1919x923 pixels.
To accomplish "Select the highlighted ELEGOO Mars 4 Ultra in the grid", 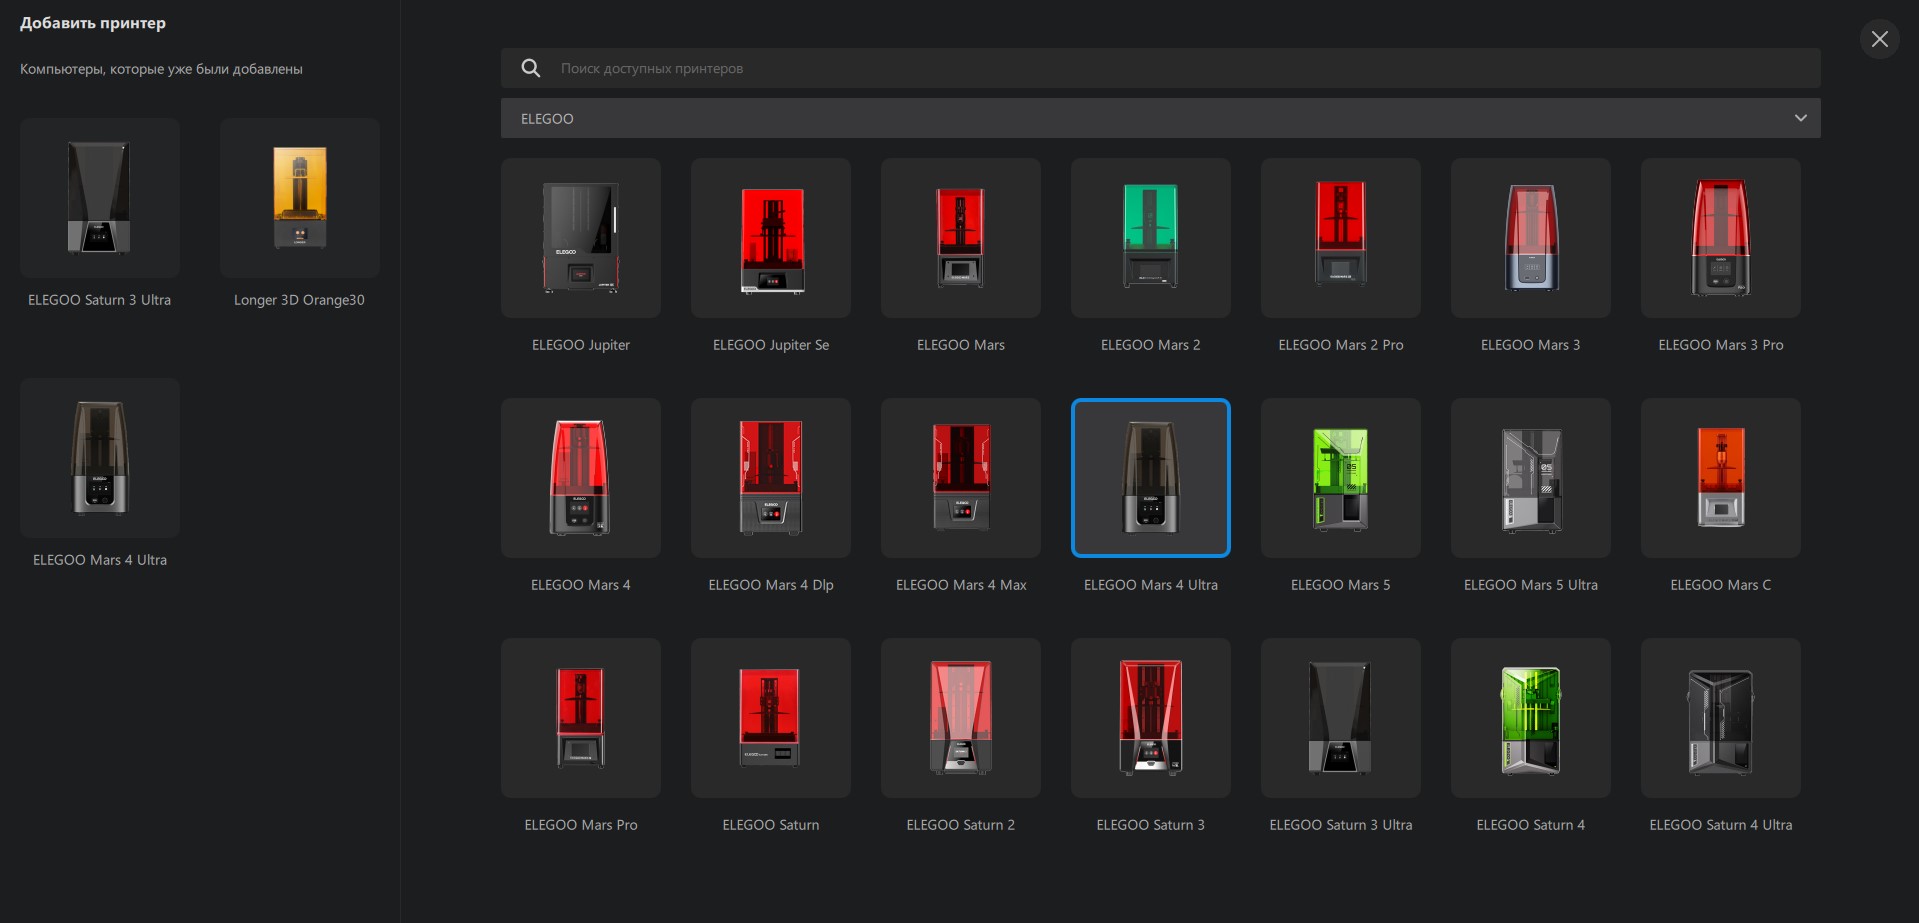I will point(1150,478).
